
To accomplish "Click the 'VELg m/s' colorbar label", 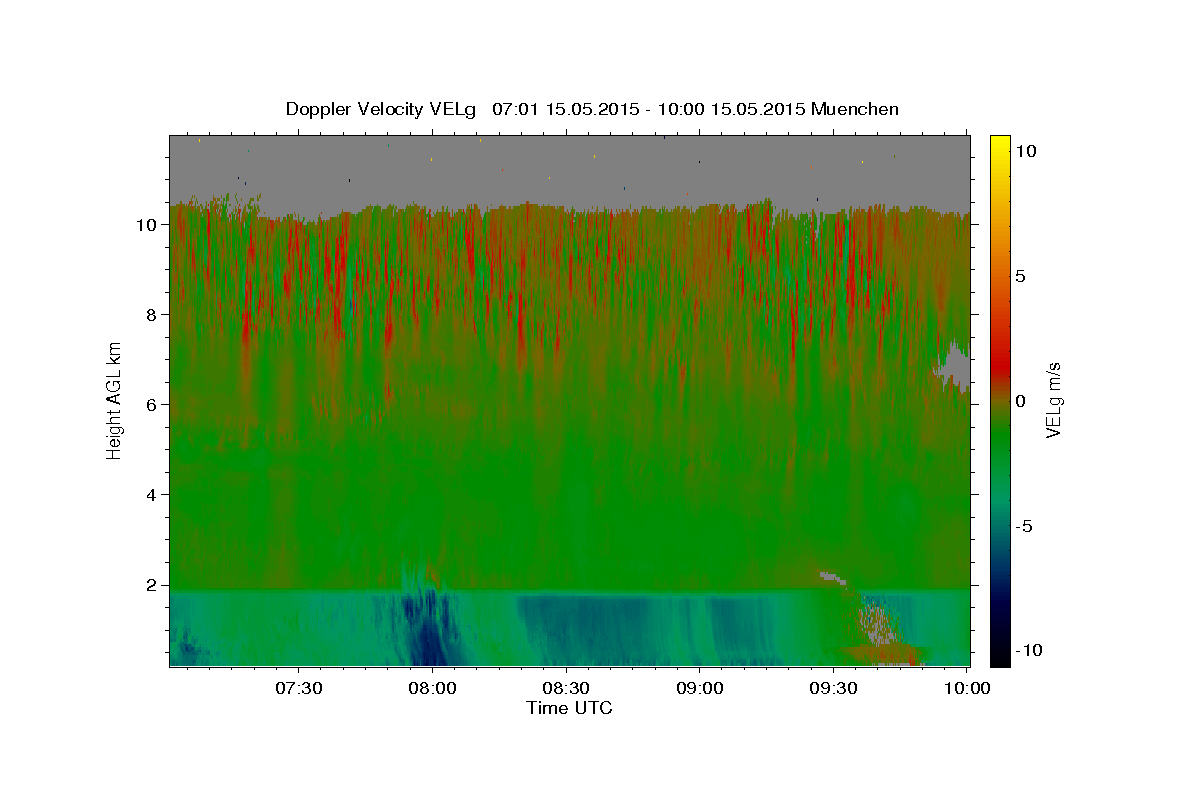I will [x=1053, y=399].
